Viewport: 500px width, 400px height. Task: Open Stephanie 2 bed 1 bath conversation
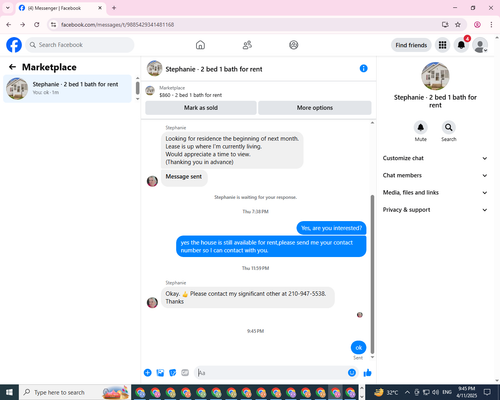coord(68,89)
